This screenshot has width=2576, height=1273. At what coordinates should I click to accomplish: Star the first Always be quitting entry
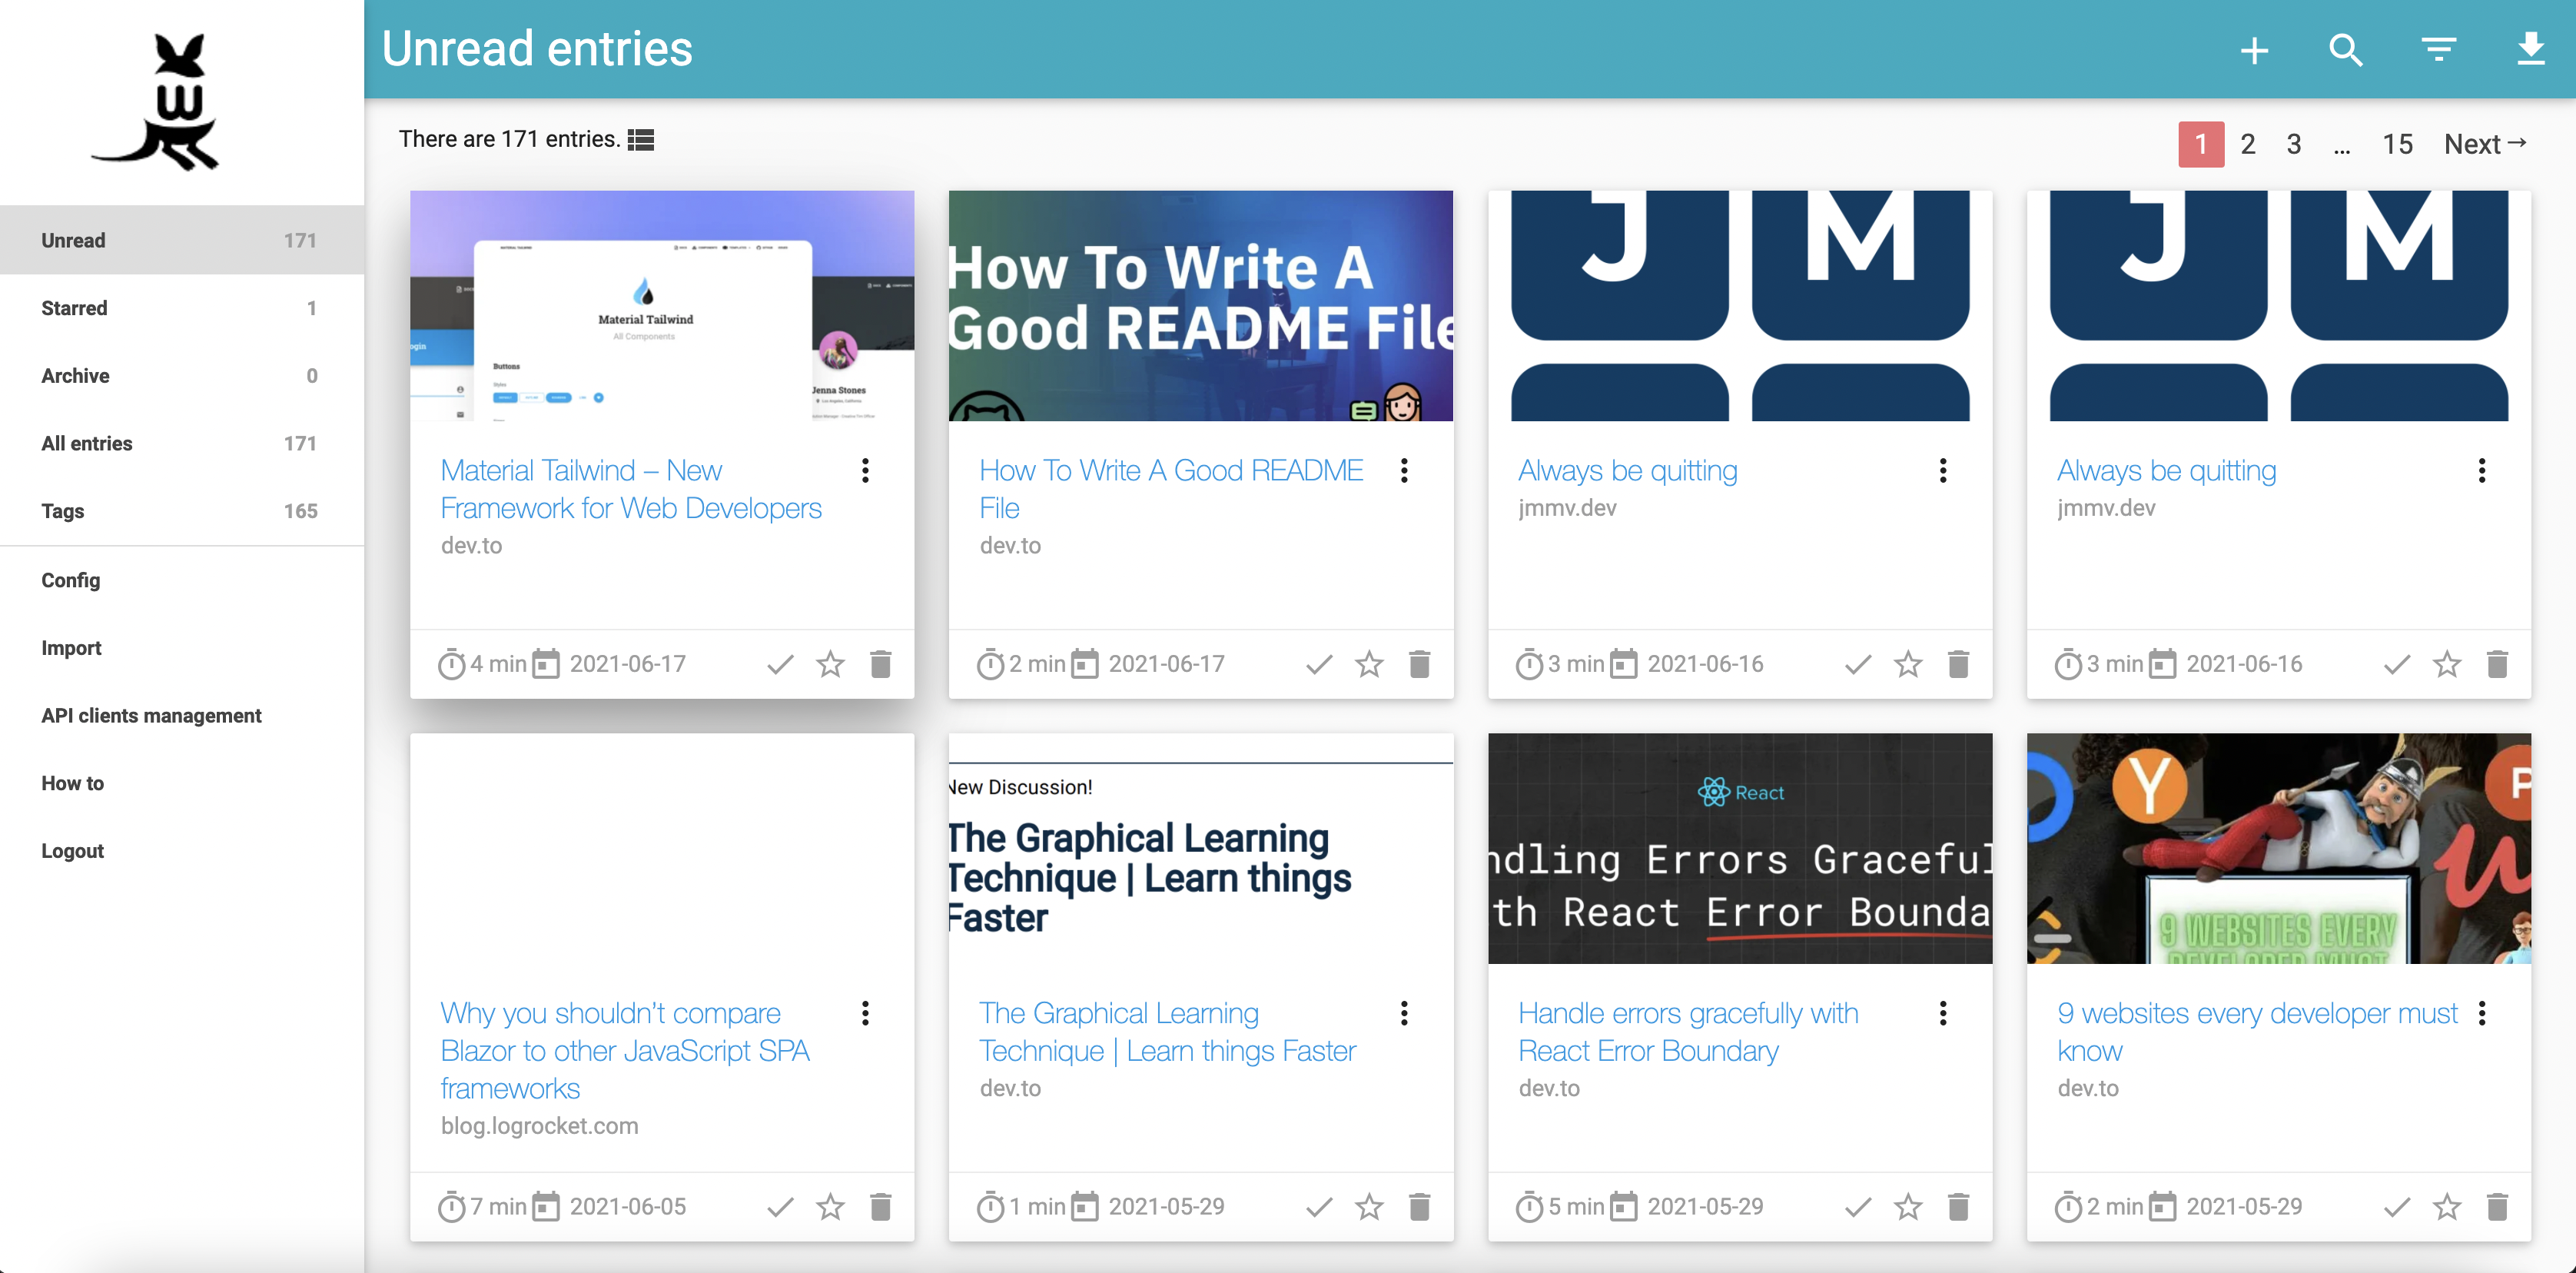point(1908,664)
